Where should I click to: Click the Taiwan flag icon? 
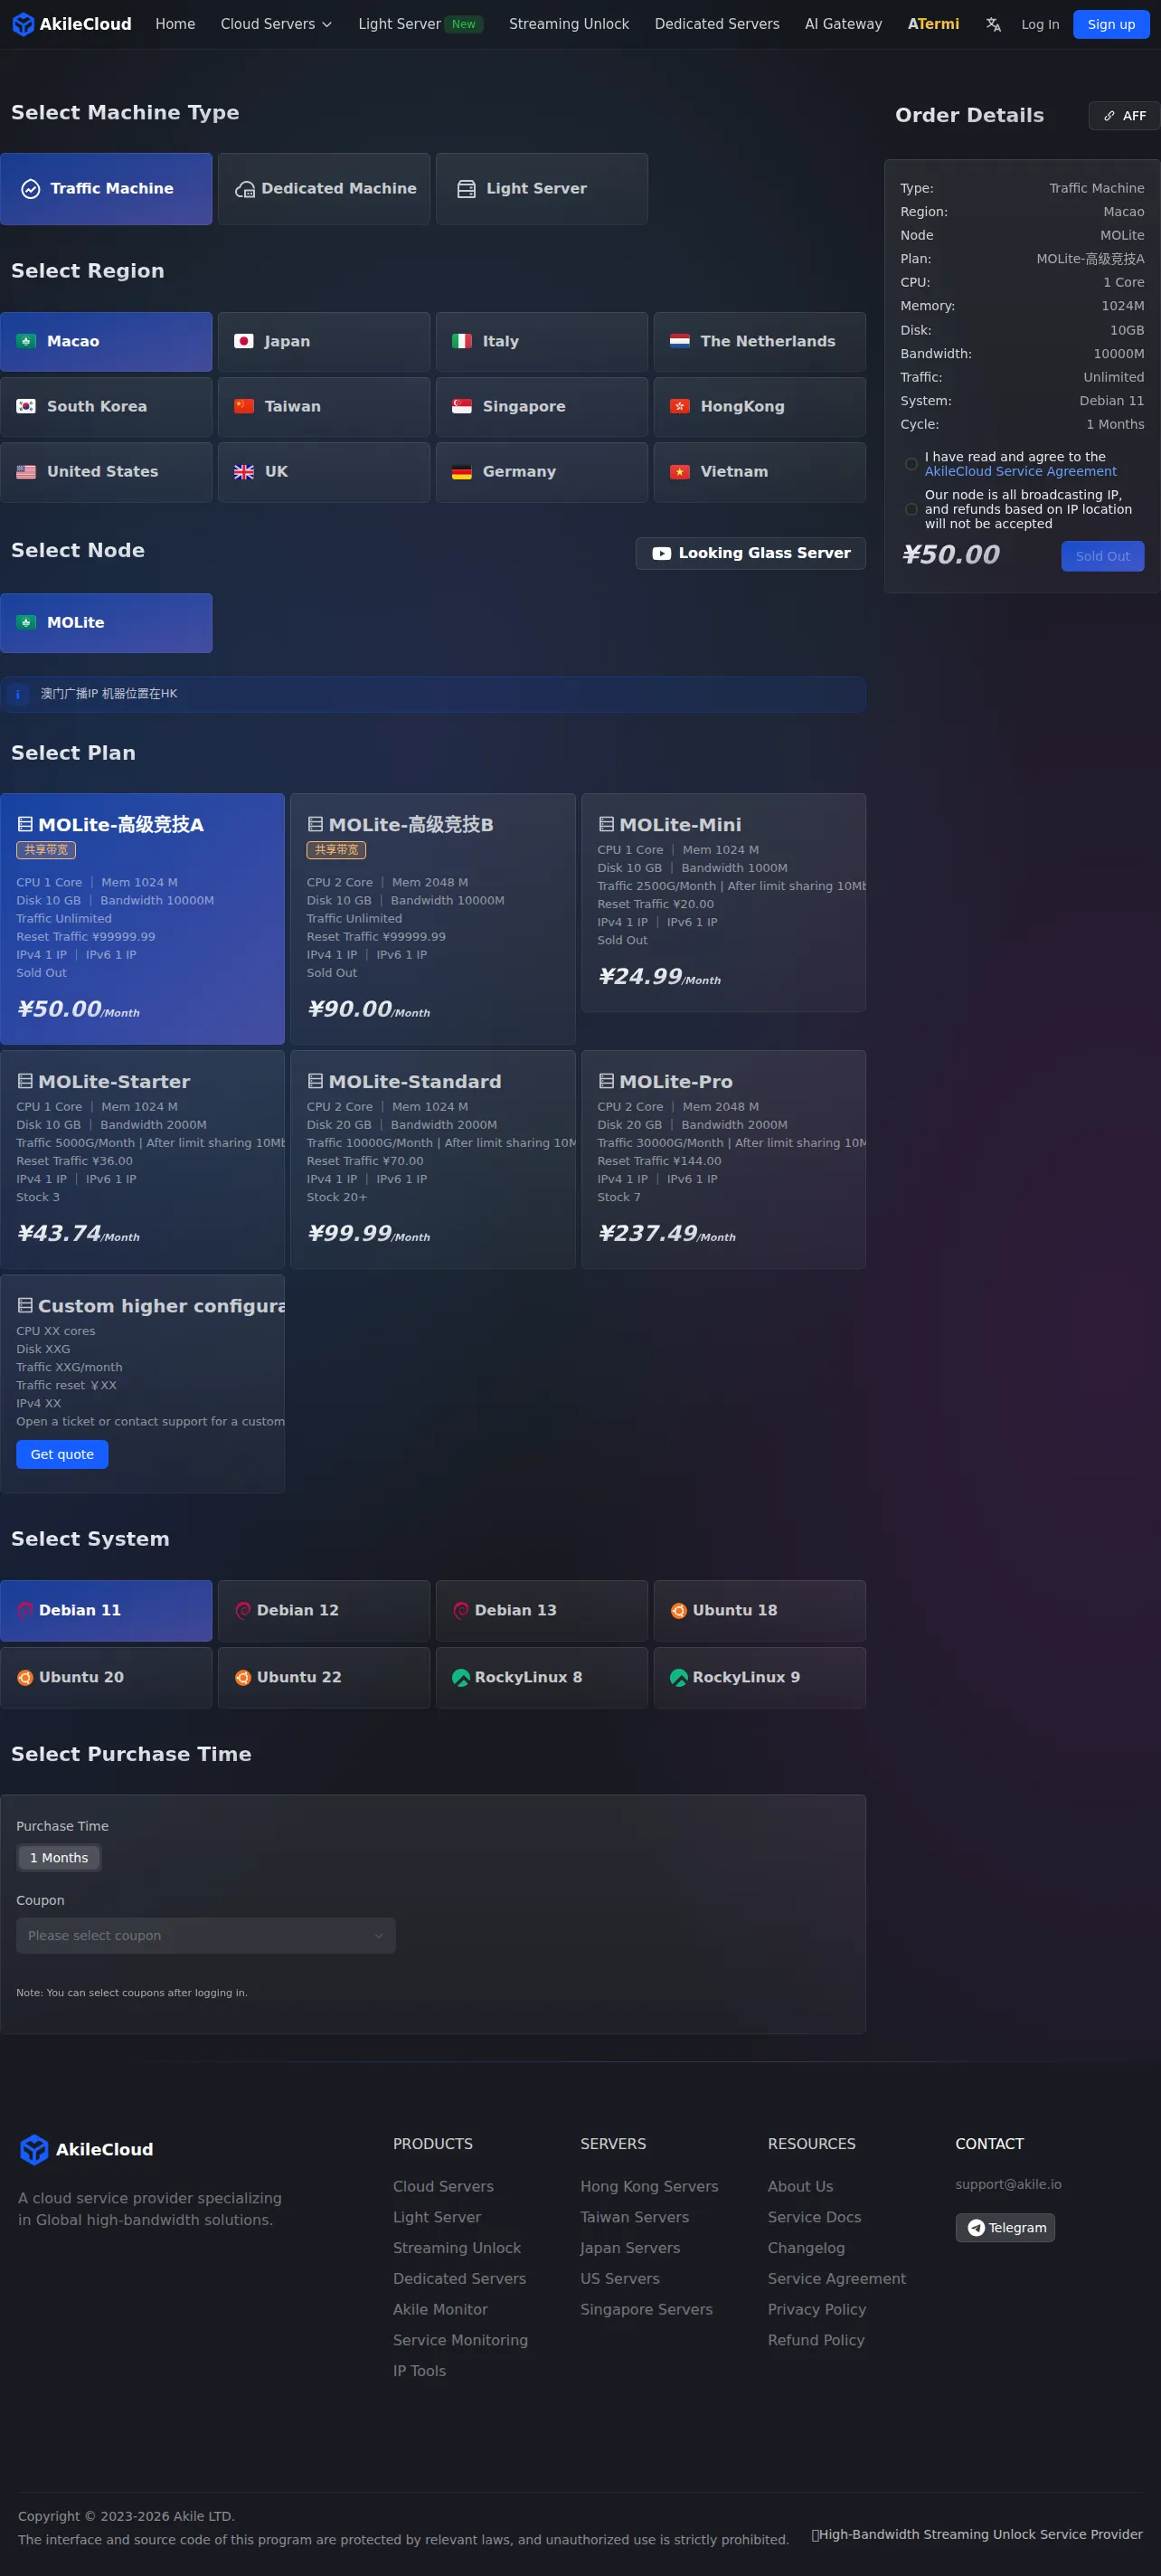(244, 406)
